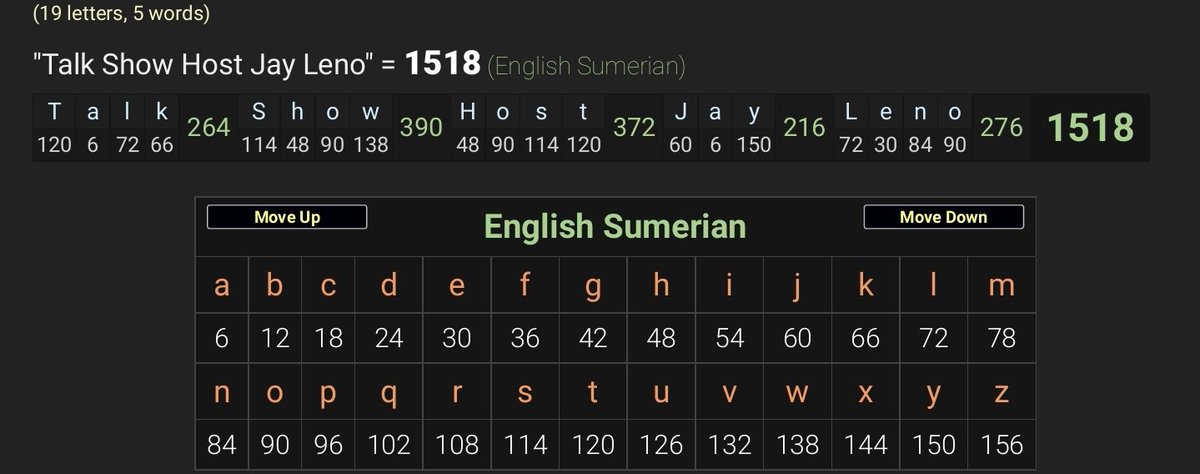Select letter u in the cipher table
This screenshot has height=474, width=1200.
(661, 394)
